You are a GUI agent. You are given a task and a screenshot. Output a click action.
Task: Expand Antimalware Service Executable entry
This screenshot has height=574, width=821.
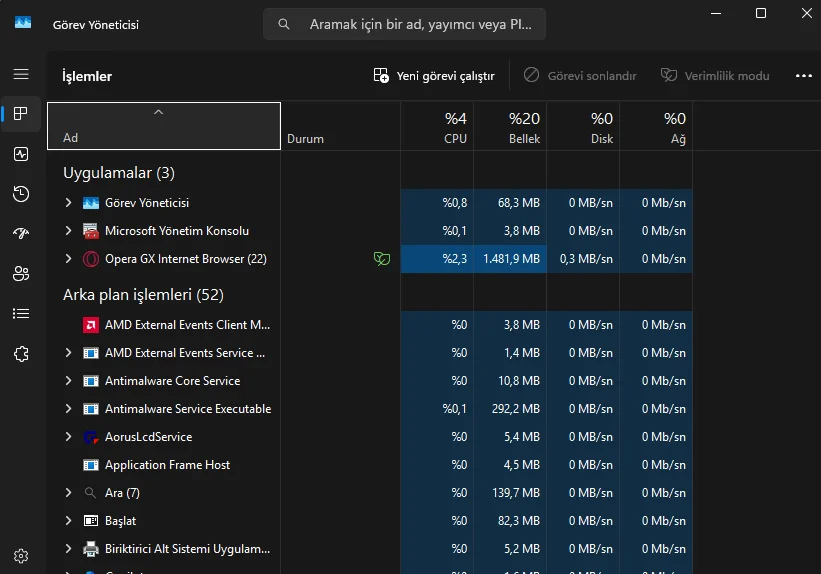(x=68, y=409)
